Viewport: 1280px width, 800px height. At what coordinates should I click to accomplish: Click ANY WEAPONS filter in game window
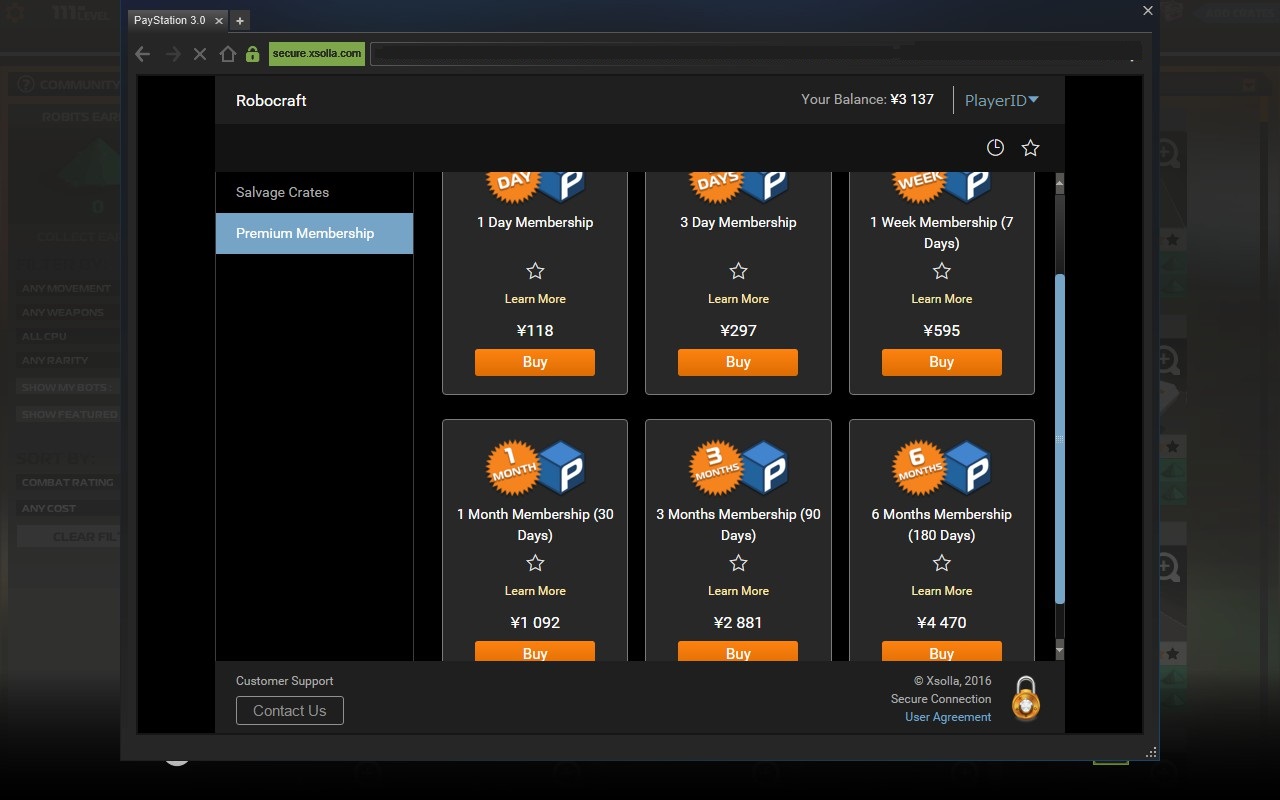(67, 313)
